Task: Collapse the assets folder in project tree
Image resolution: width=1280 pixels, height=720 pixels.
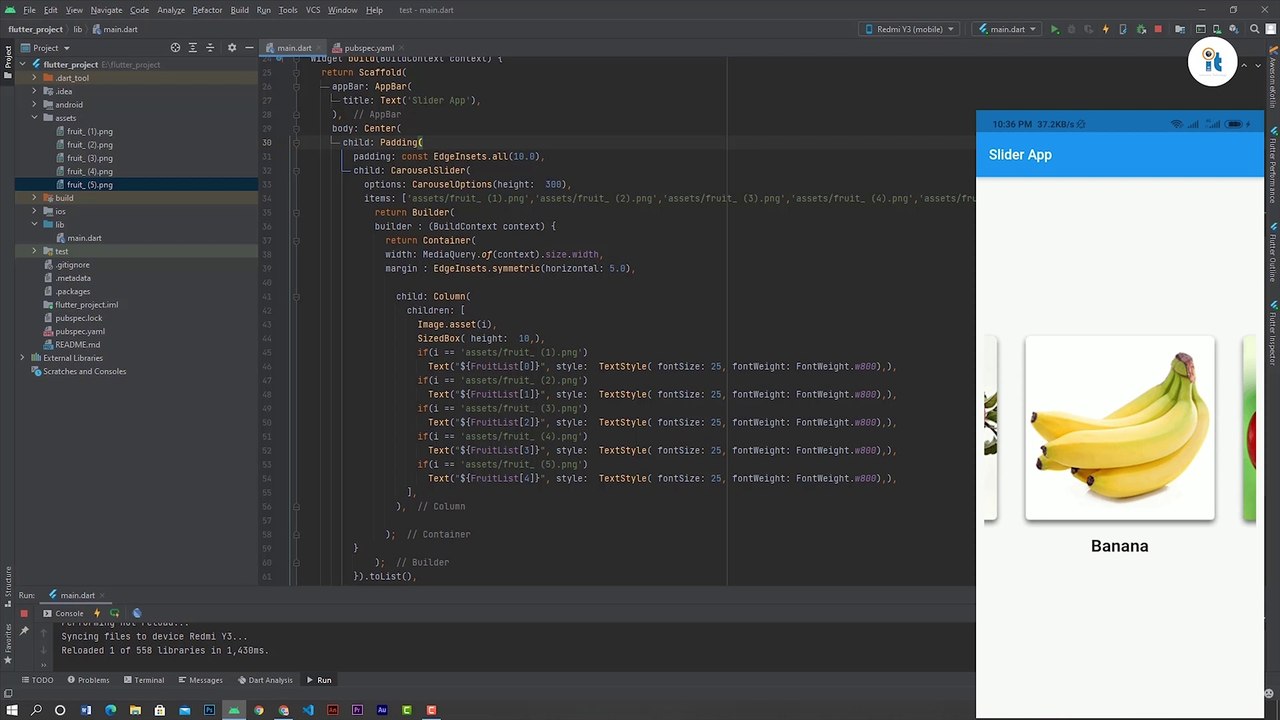Action: click(x=34, y=118)
